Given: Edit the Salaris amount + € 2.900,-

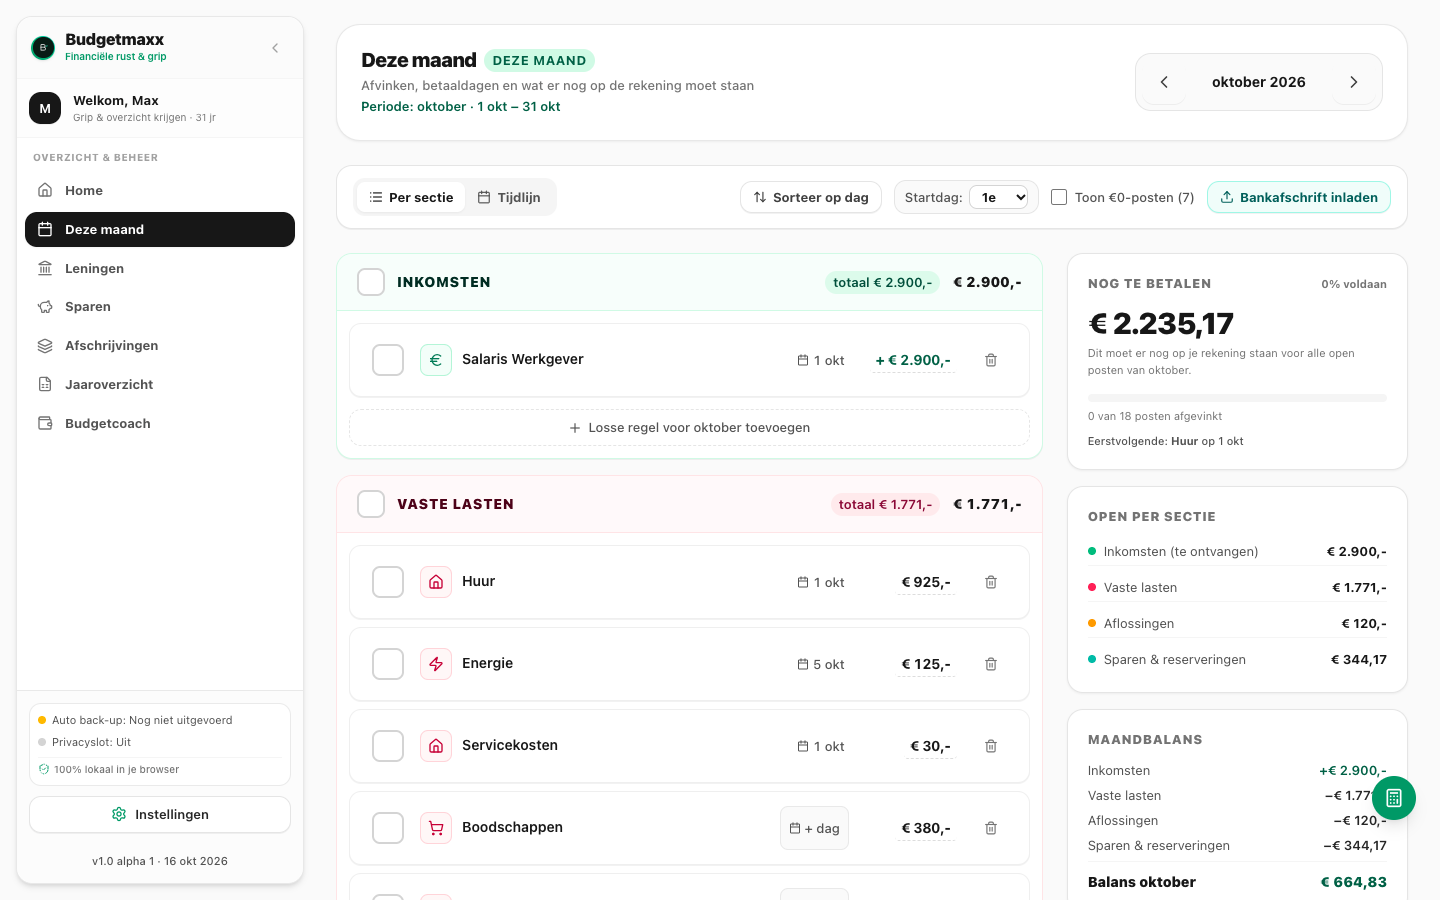Looking at the screenshot, I should 913,360.
